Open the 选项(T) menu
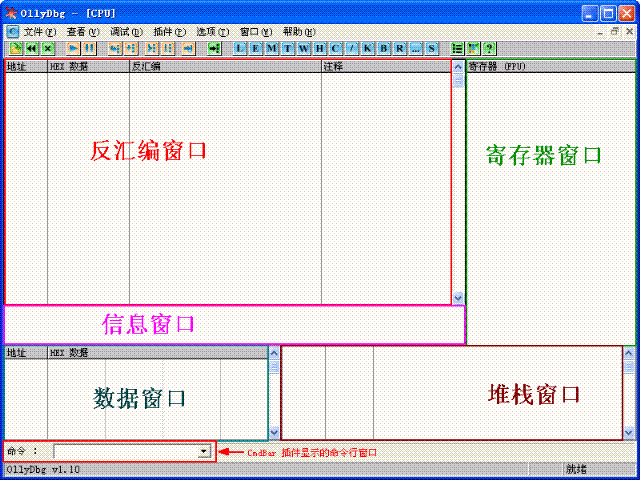Viewport: 640px width, 480px height. (x=213, y=32)
